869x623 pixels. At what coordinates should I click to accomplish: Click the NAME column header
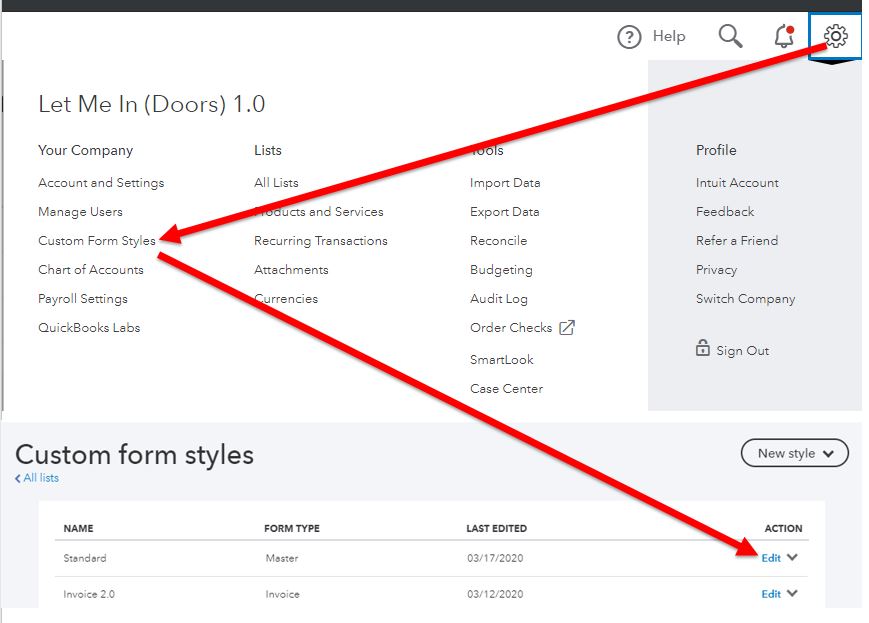[78, 528]
